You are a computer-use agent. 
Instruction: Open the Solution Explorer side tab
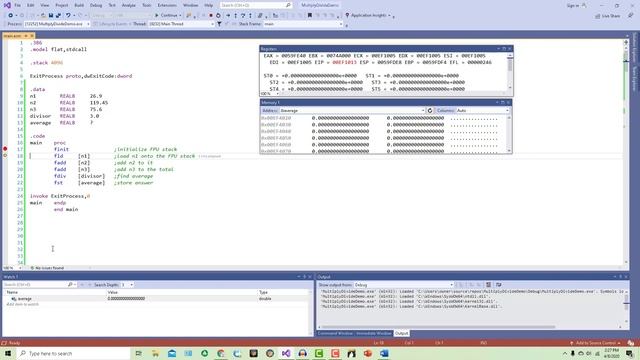635,47
